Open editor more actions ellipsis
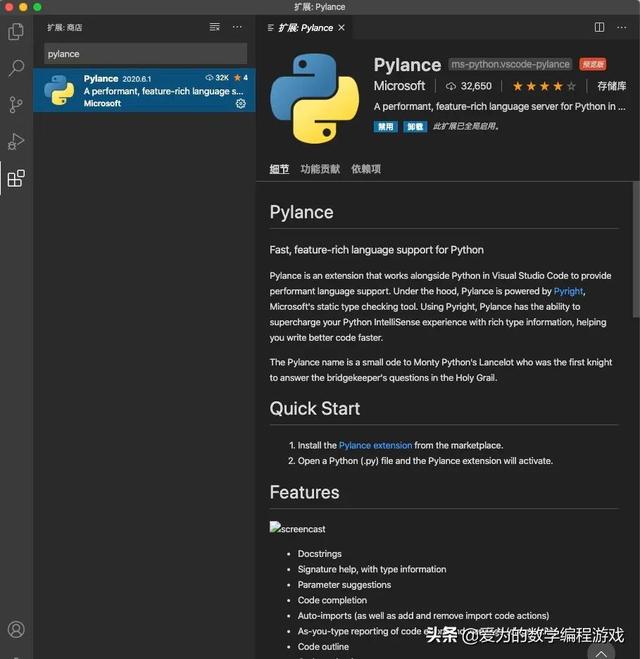640x659 pixels. [x=622, y=27]
